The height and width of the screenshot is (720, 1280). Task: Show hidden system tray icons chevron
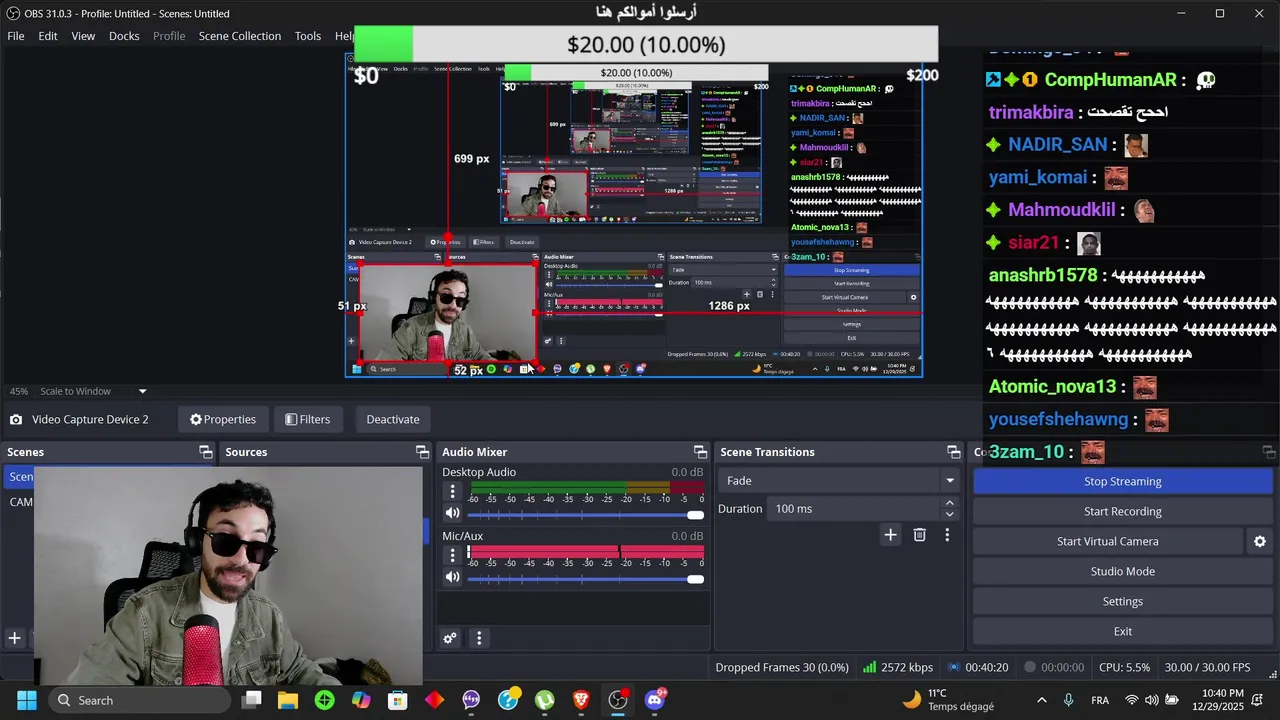(x=1042, y=700)
